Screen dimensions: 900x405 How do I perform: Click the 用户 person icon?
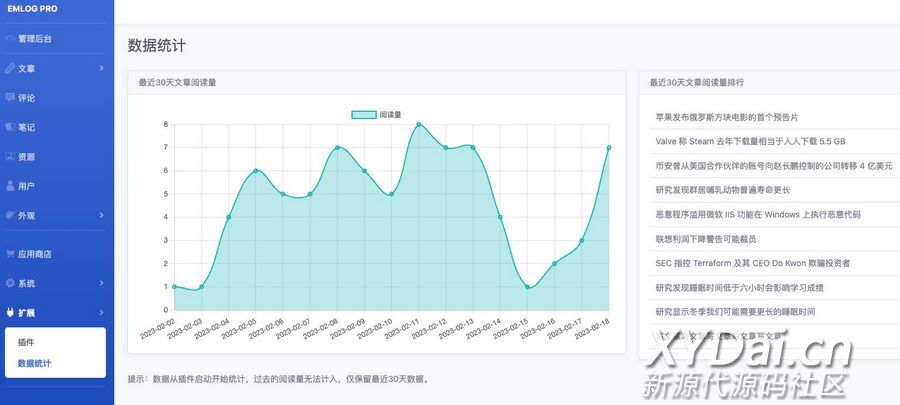[x=10, y=186]
